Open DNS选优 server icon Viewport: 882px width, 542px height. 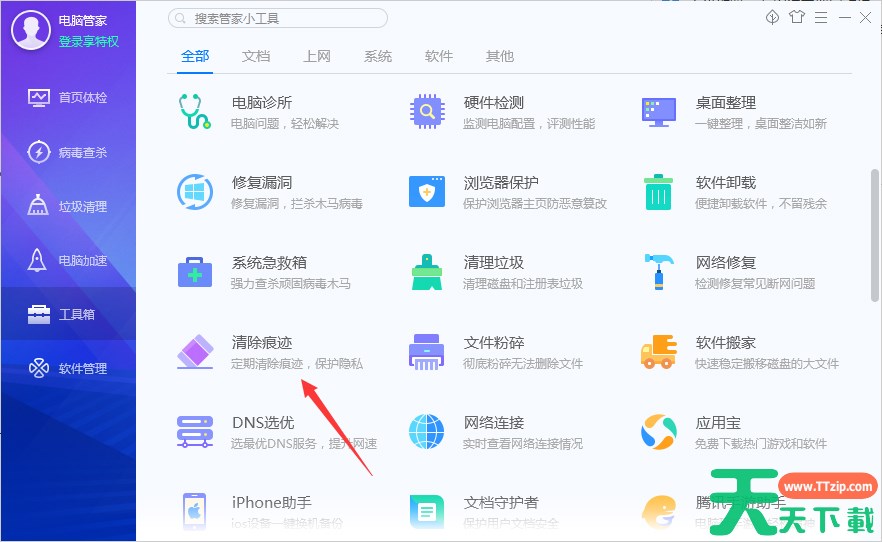195,432
